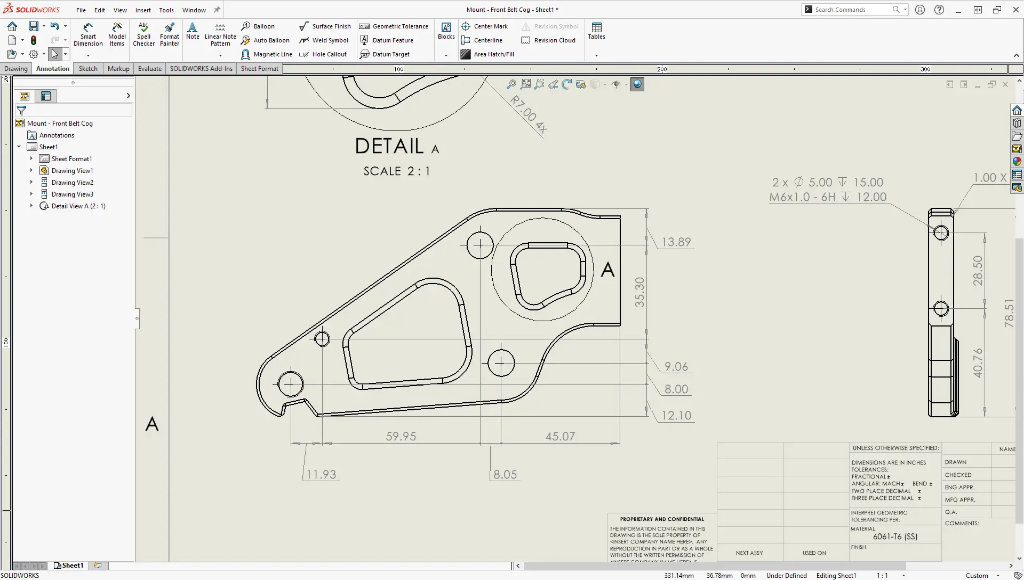The width and height of the screenshot is (1024, 580).
Task: Open the SOLIDWORKS Add-Ins tab
Action: (x=201, y=69)
